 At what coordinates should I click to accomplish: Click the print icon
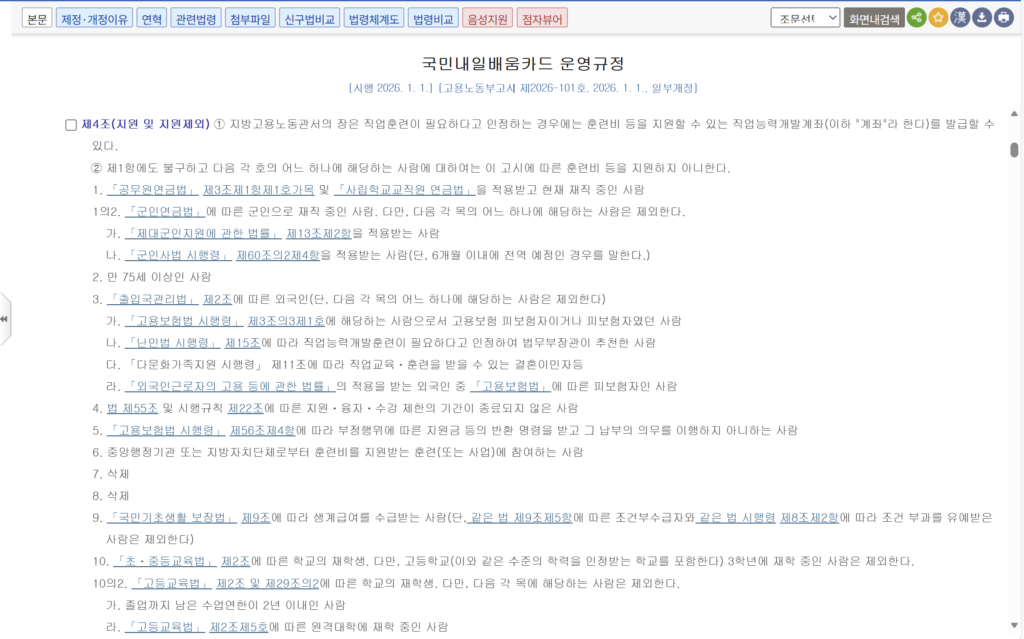click(x=1003, y=17)
